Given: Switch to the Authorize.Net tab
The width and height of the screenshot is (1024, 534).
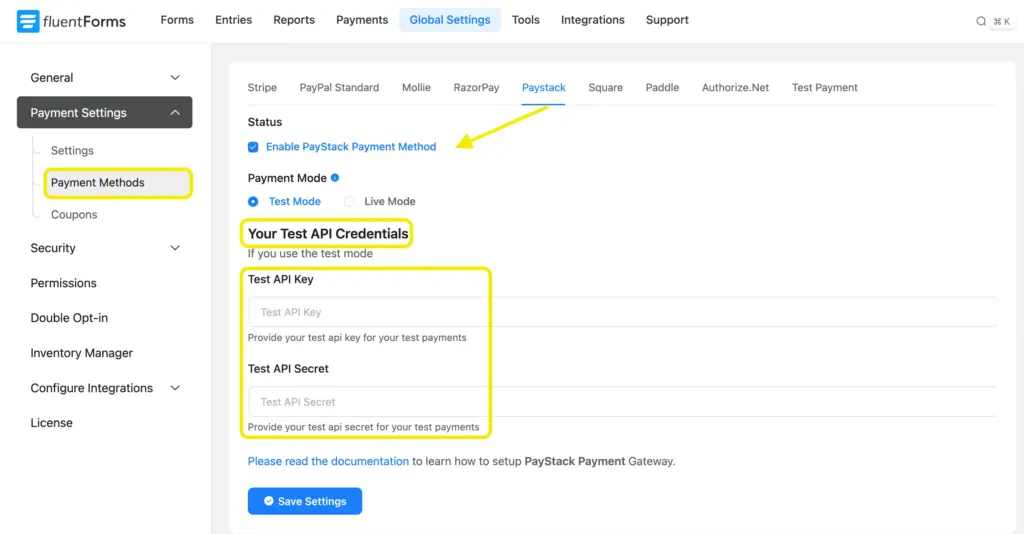Looking at the screenshot, I should [x=735, y=87].
